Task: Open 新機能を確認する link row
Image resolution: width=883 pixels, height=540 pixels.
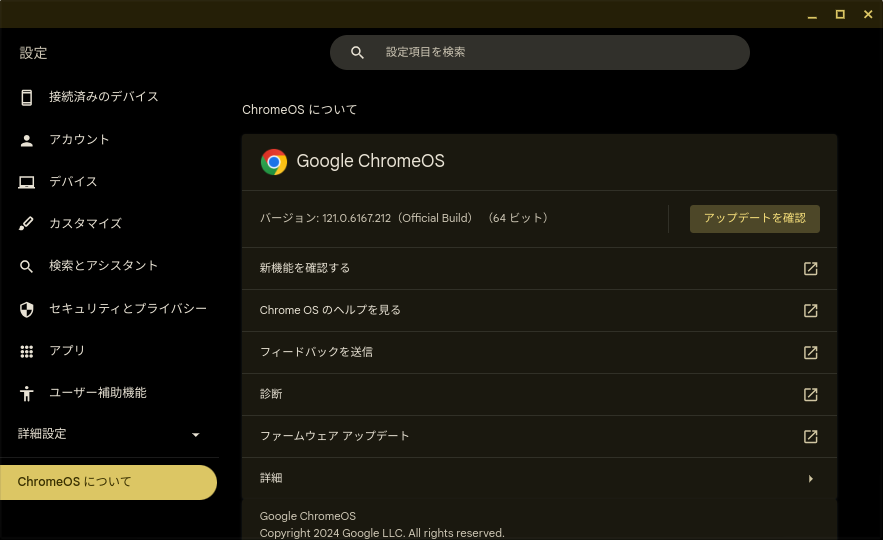Action: point(539,269)
